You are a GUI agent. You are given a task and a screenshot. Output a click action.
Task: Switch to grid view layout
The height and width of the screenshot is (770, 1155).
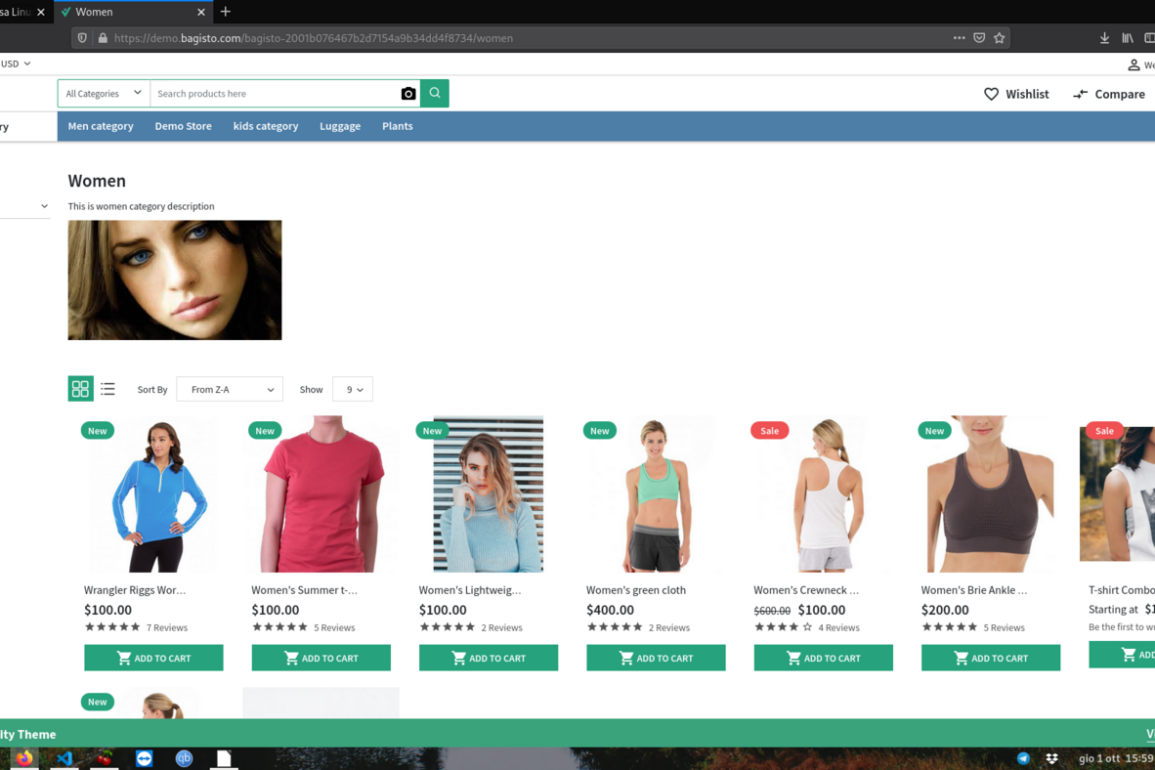80,388
